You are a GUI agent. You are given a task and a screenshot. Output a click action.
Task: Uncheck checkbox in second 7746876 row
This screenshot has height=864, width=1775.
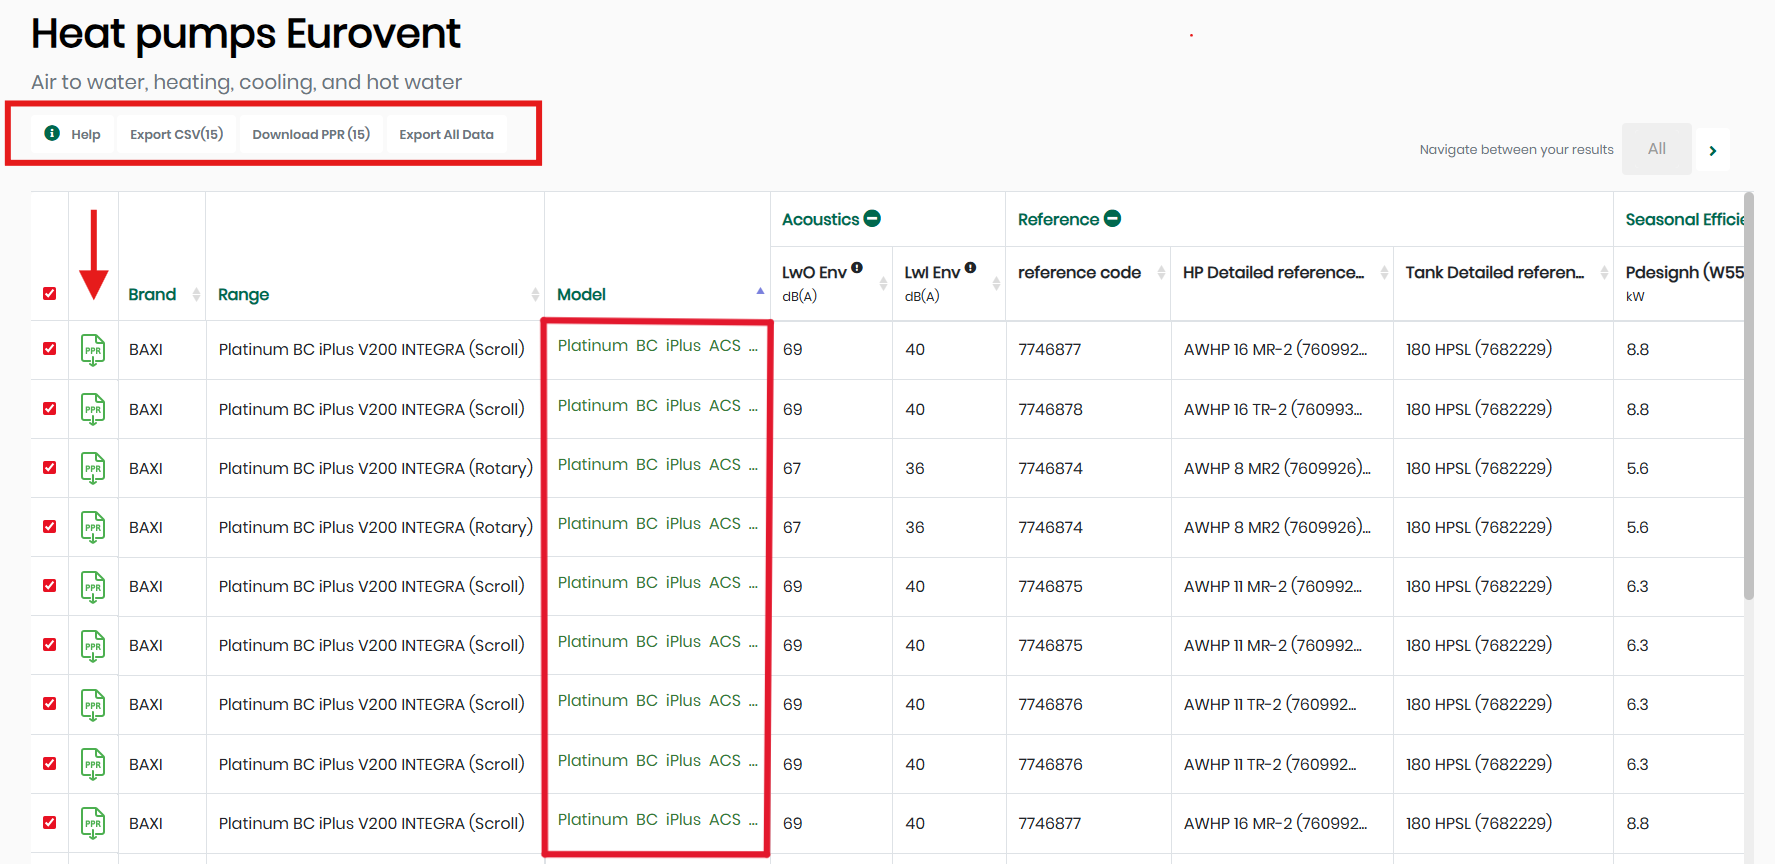coord(49,763)
